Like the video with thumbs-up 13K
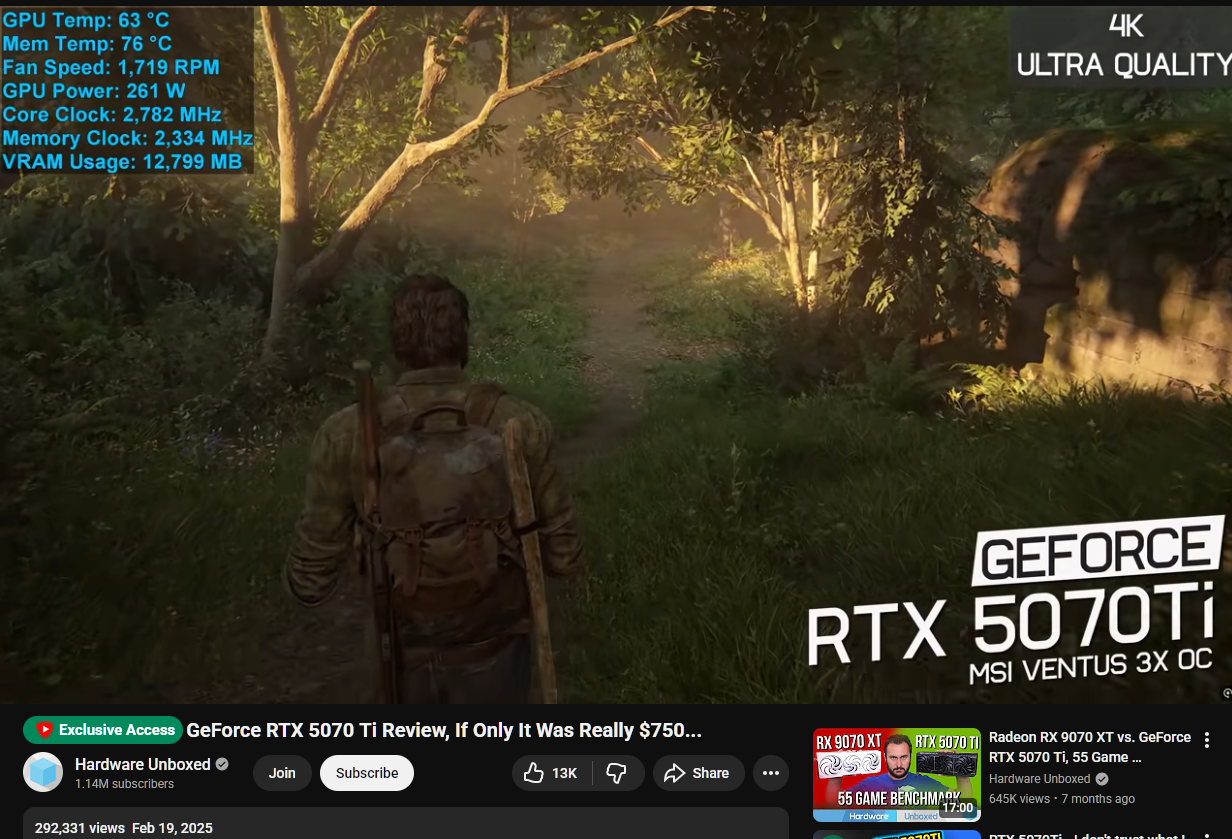1232x839 pixels. click(552, 773)
